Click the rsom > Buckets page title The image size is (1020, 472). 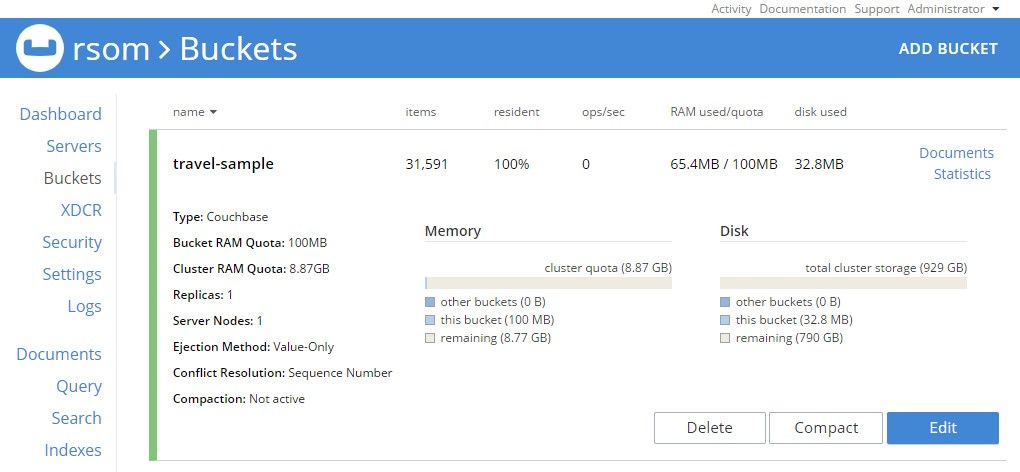[x=185, y=49]
